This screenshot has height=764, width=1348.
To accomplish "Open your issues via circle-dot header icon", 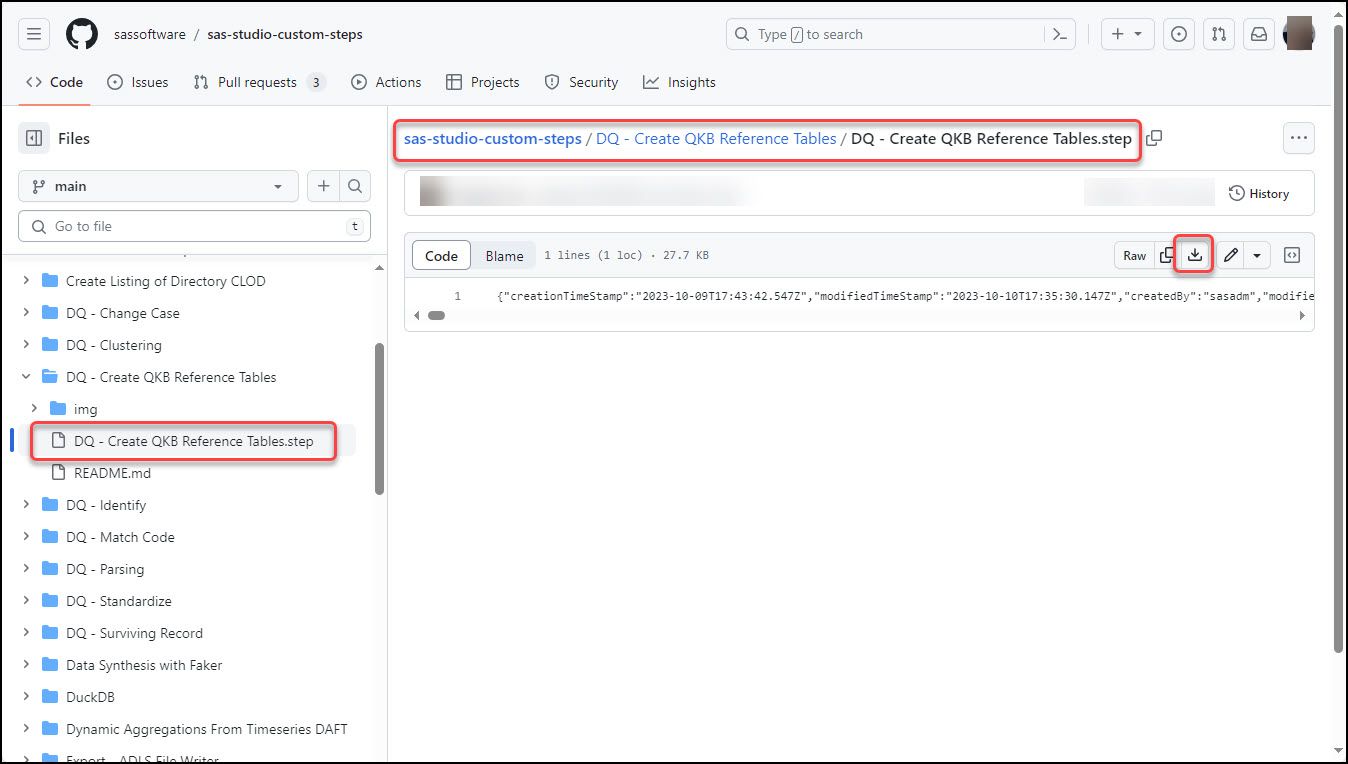I will click(1178, 33).
